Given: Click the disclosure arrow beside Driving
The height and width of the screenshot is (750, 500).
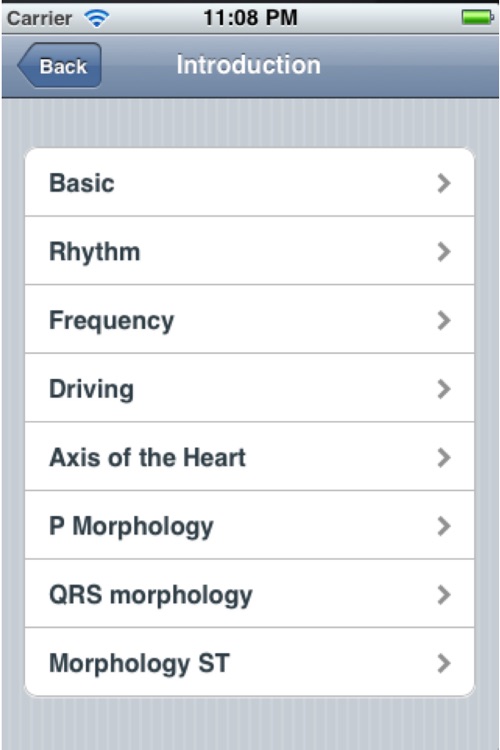Looking at the screenshot, I should 444,389.
